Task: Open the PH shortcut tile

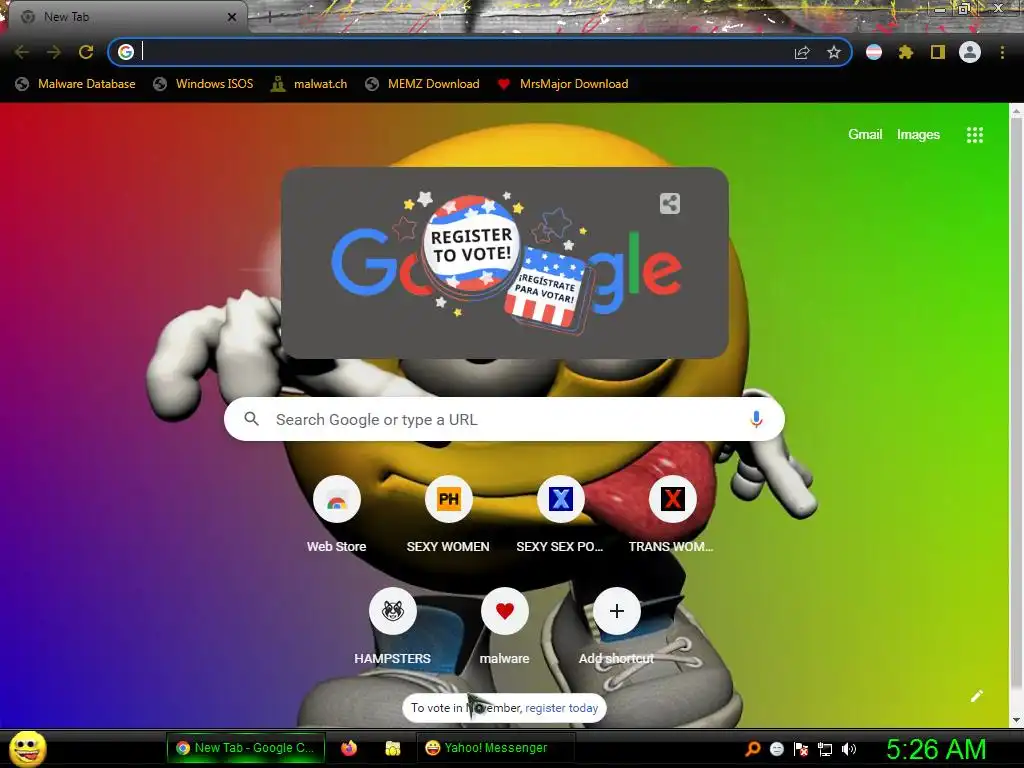Action: [x=448, y=516]
